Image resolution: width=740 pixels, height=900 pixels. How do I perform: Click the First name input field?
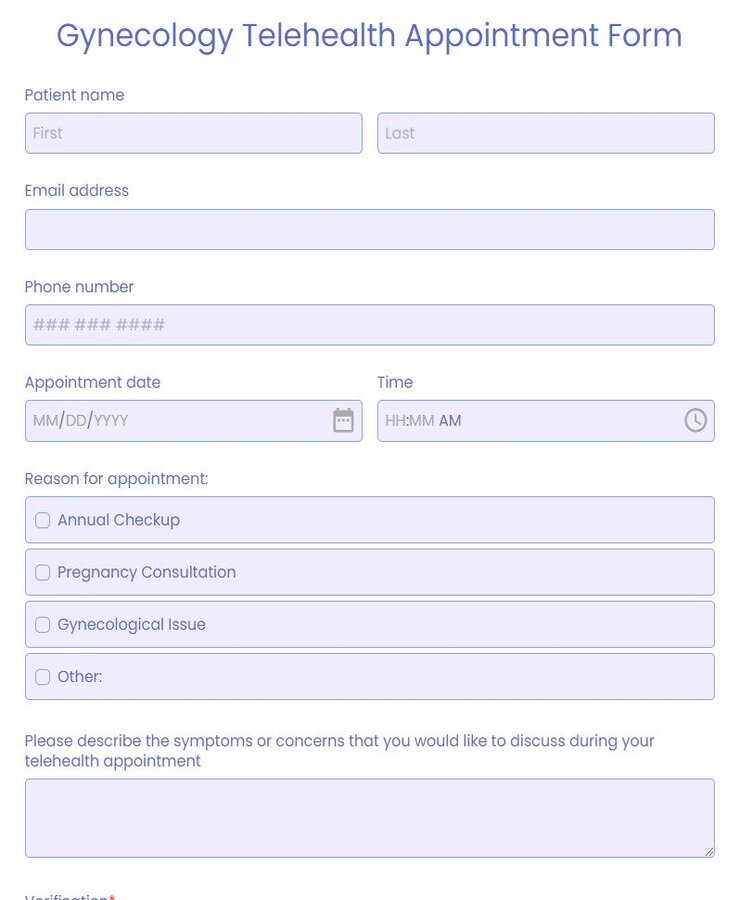(193, 133)
